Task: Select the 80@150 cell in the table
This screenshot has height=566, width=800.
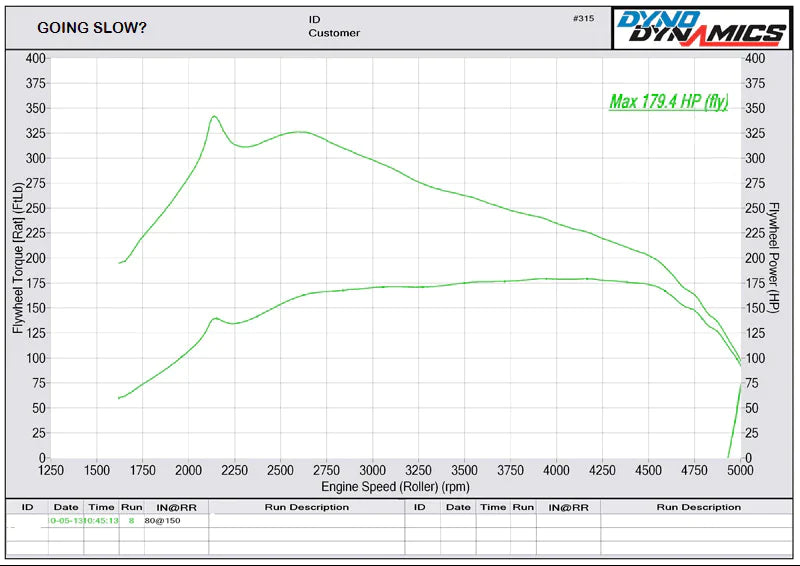Action: coord(162,521)
